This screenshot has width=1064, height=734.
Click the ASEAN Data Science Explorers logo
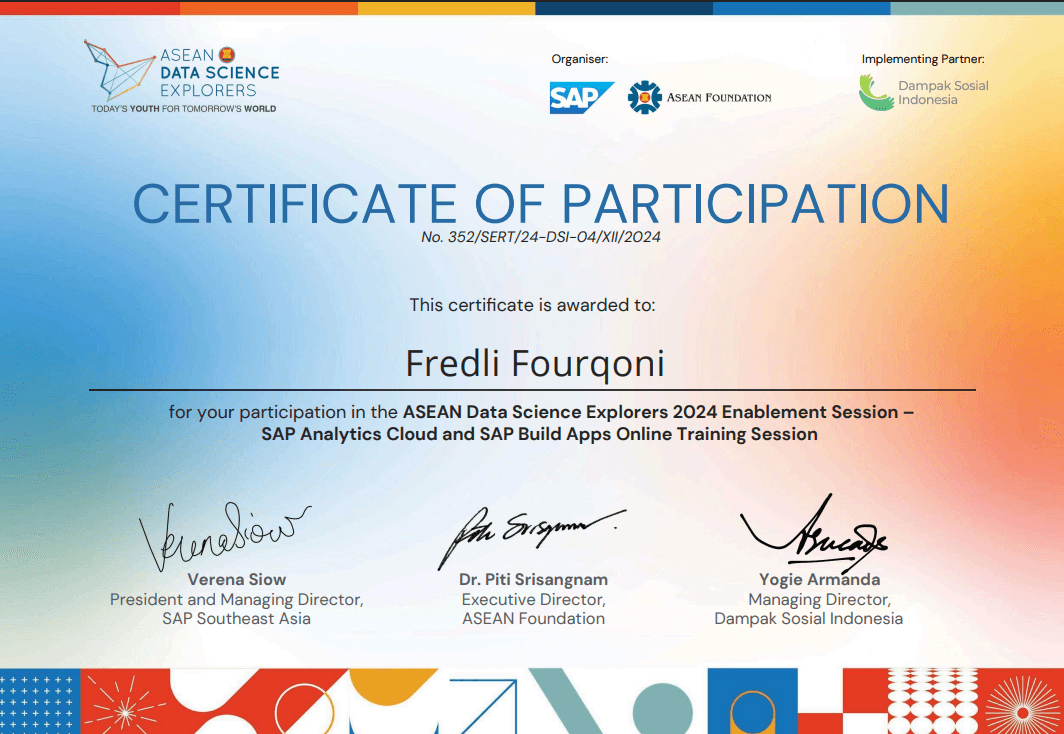coord(180,78)
